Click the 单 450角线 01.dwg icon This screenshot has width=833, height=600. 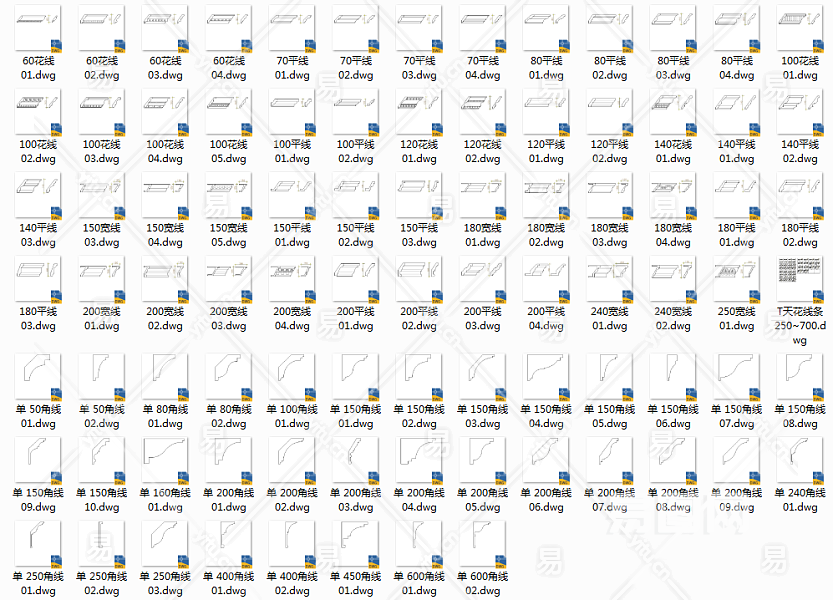[356, 544]
